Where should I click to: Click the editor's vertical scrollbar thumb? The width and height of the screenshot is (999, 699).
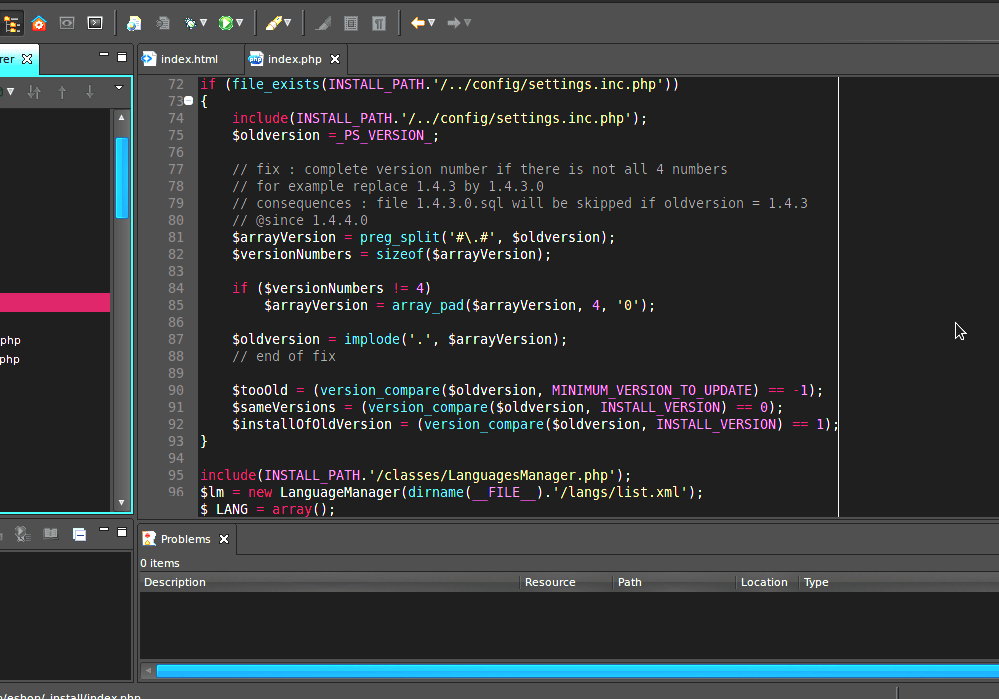[121, 175]
